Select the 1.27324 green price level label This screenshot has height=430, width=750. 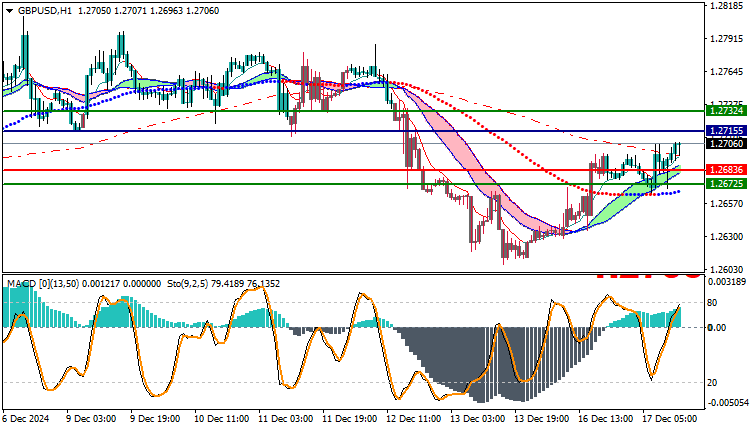pyautogui.click(x=727, y=111)
